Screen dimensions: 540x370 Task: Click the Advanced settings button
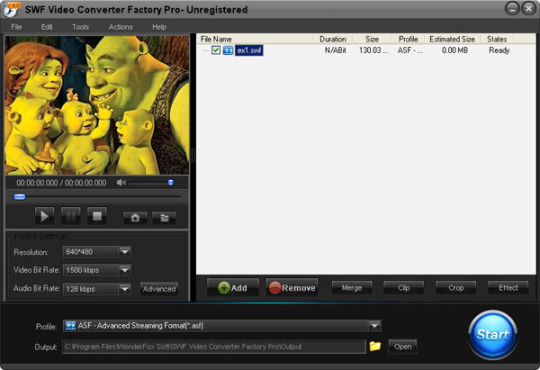tap(159, 289)
